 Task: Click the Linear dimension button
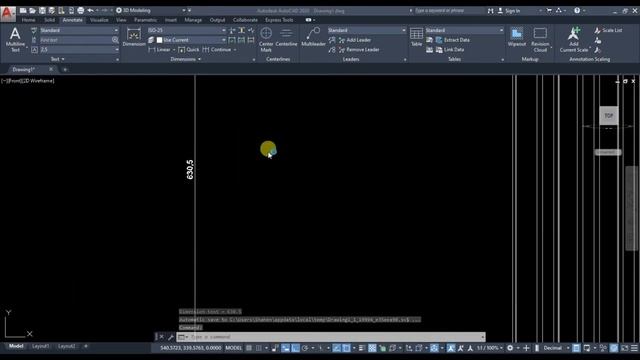click(160, 50)
